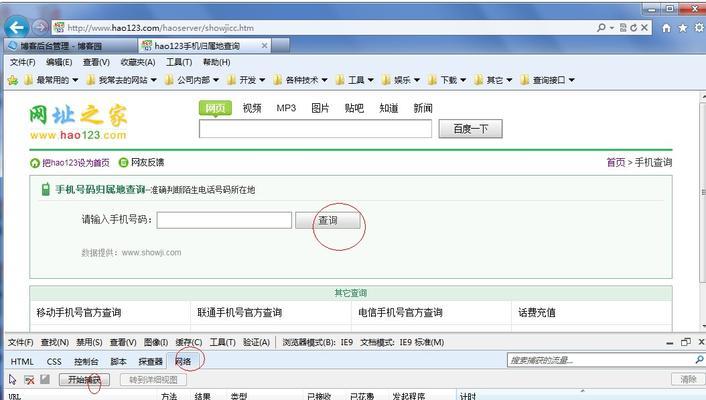706x400 pixels.
Task: Click the browser forward arrow button
Action: click(x=41, y=27)
